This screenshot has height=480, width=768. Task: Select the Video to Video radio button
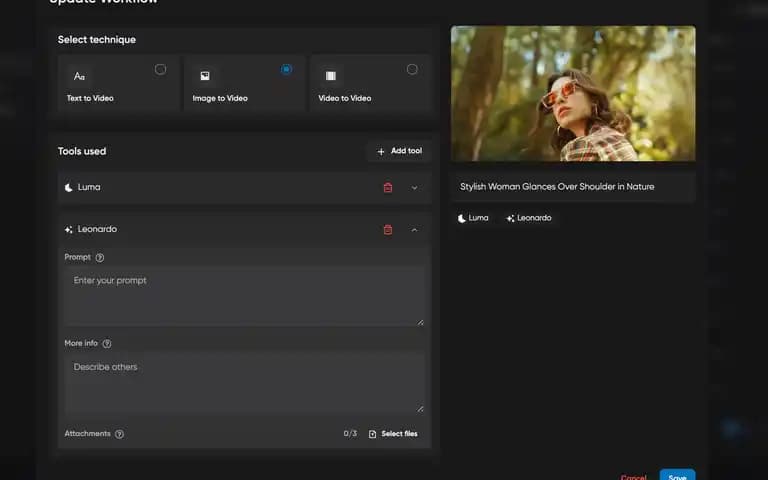412,69
